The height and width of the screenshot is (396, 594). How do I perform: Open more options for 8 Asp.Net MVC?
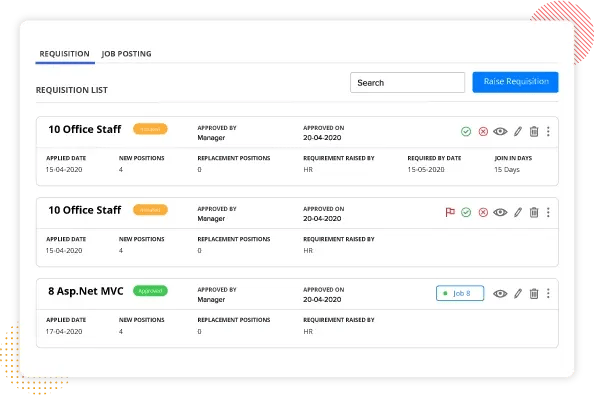click(x=548, y=293)
